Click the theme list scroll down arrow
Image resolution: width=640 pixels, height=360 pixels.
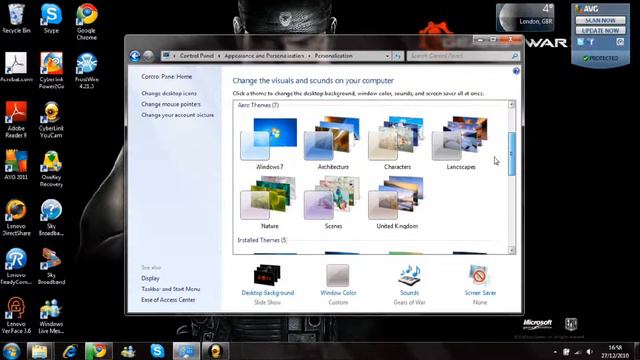511,250
